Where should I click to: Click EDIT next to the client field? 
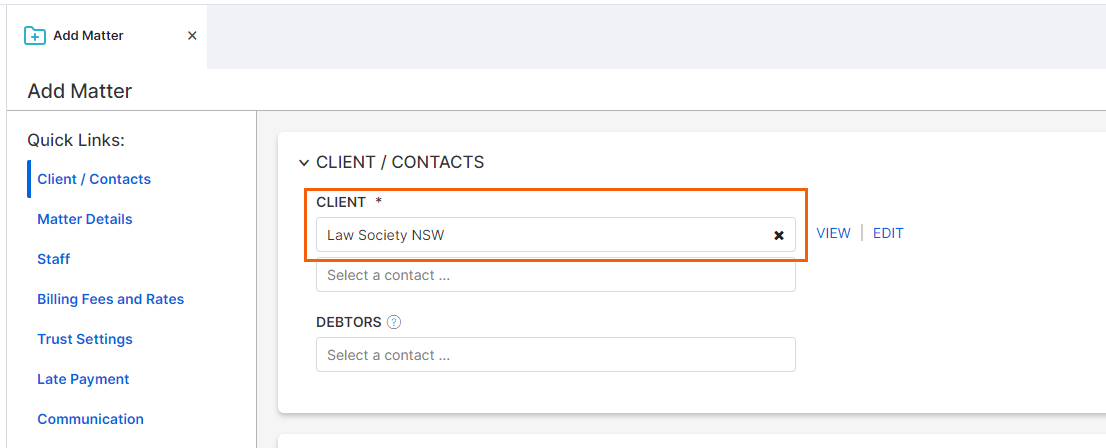click(888, 234)
